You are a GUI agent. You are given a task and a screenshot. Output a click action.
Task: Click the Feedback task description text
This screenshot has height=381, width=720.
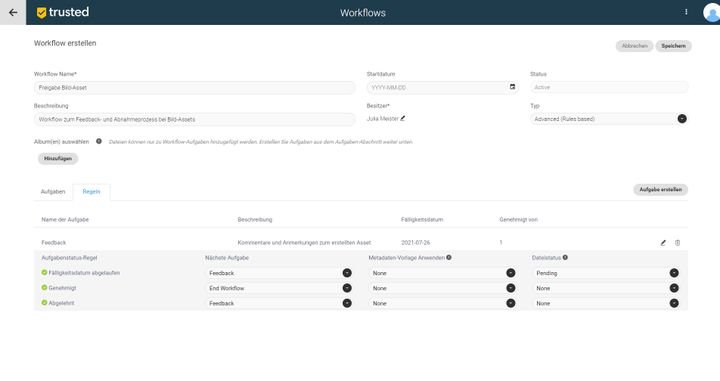click(x=304, y=243)
